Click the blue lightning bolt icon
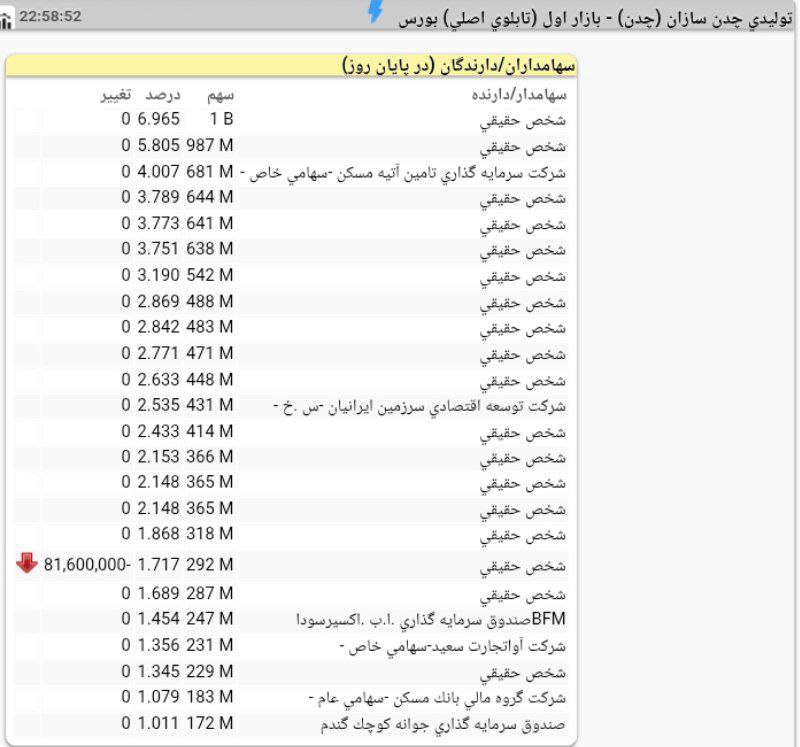This screenshot has width=800, height=747. (376, 12)
